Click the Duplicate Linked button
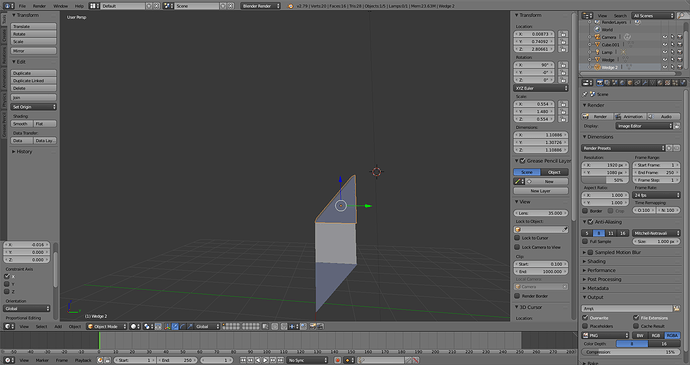690x365 pixels. 34,81
